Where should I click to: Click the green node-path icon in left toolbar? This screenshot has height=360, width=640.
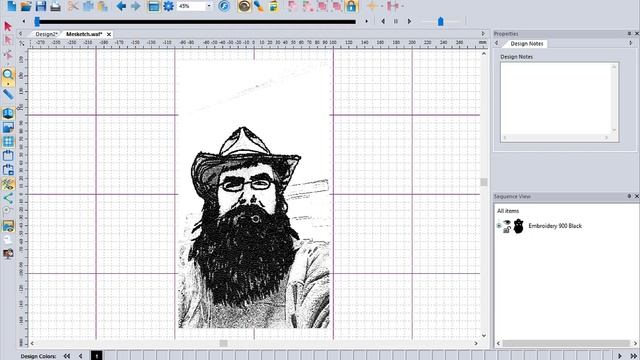pos(8,198)
